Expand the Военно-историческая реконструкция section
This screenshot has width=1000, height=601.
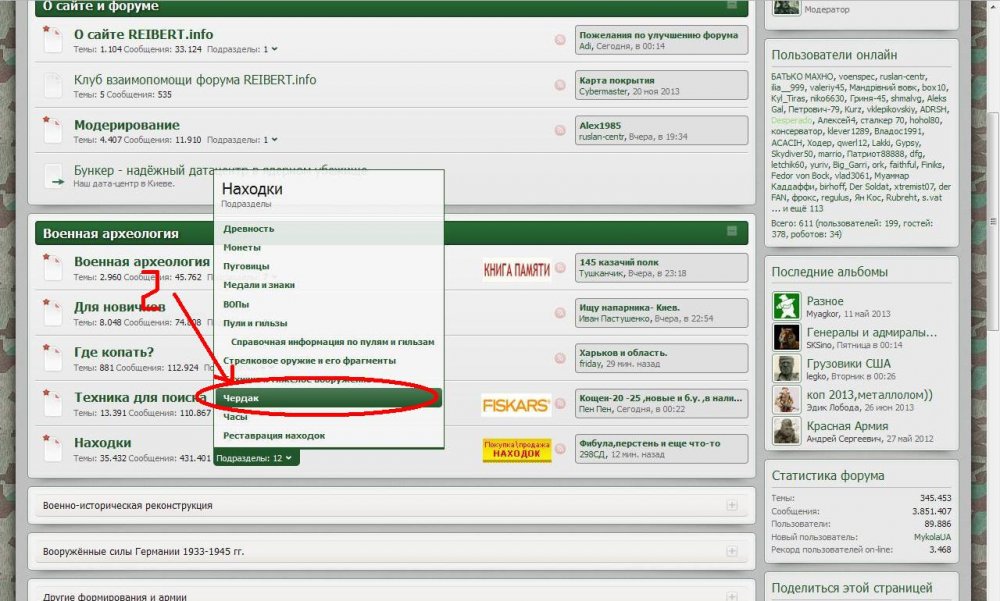[731, 506]
